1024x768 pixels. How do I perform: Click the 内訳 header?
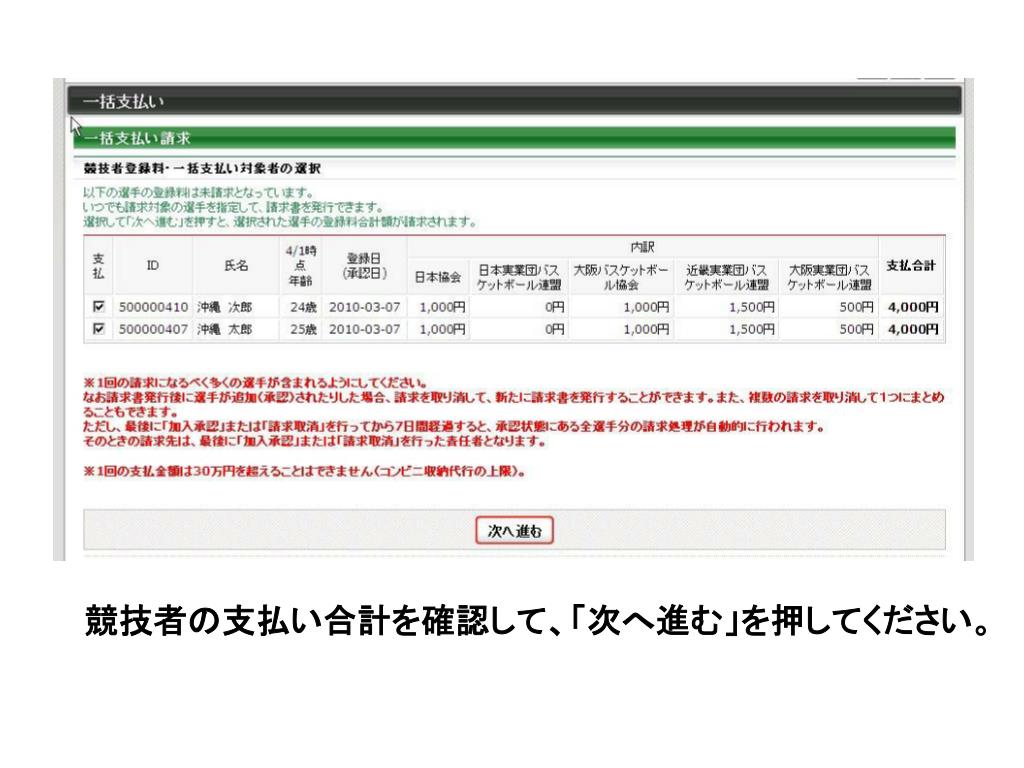pos(643,248)
